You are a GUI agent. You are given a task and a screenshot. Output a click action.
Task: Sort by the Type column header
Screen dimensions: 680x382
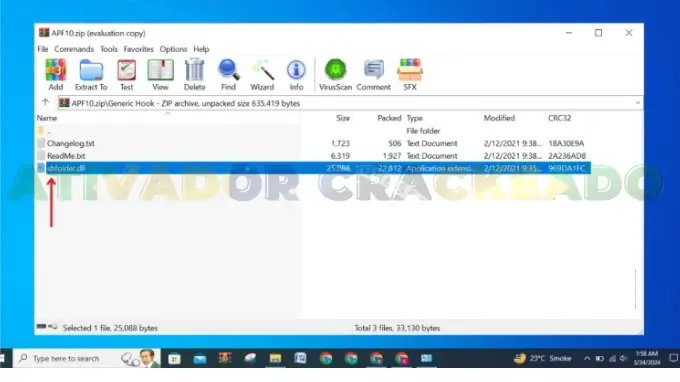pos(415,118)
